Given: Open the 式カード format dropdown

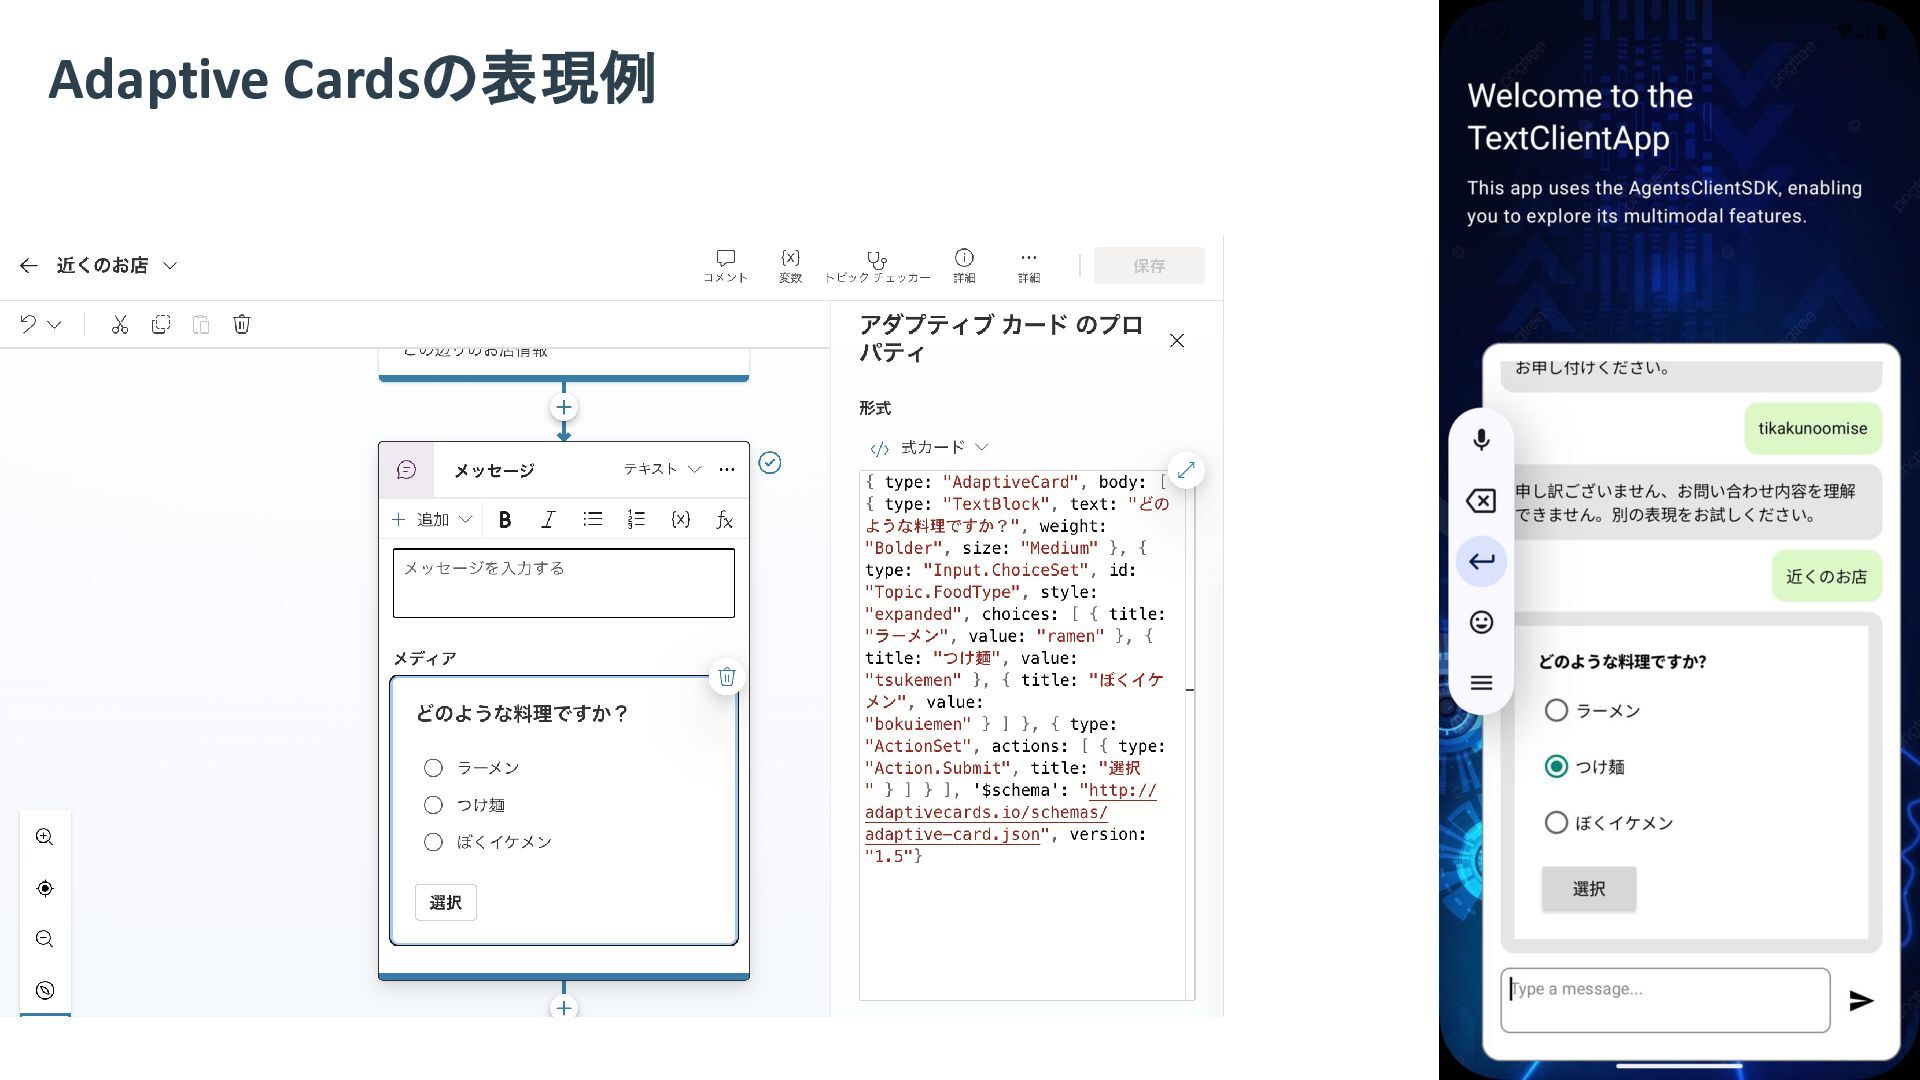Looking at the screenshot, I should click(x=930, y=447).
